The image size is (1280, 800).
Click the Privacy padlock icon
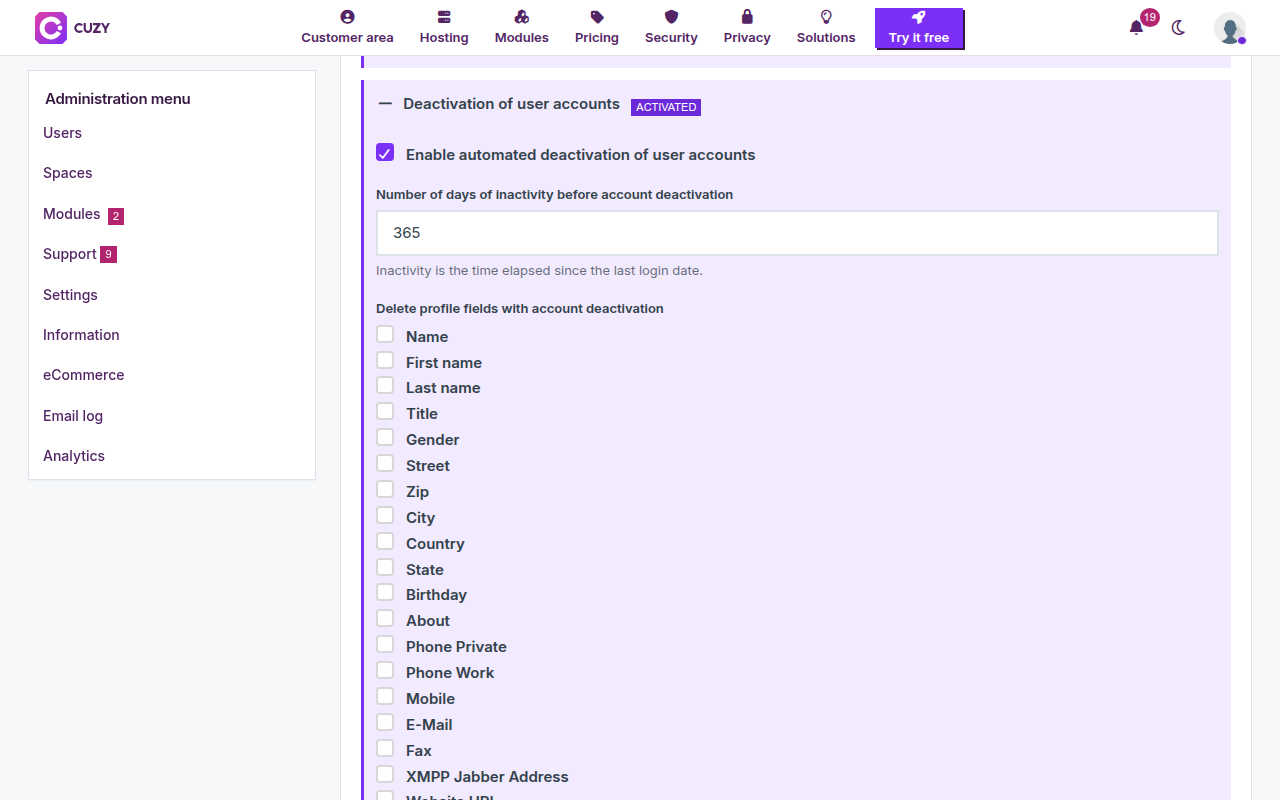pos(747,17)
